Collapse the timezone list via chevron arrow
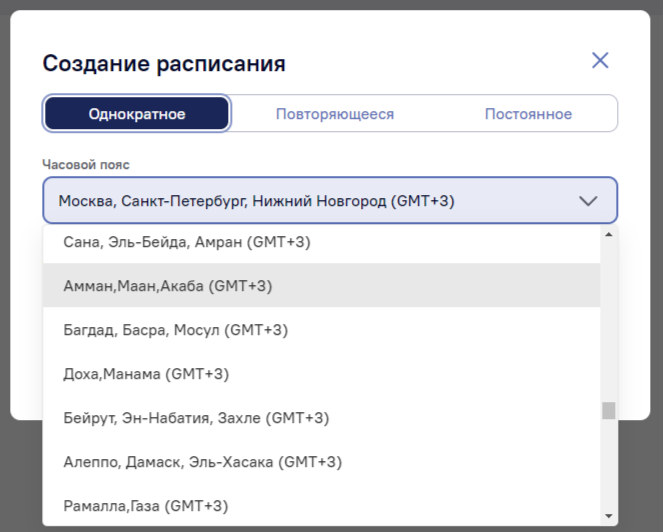663x532 pixels. (588, 201)
